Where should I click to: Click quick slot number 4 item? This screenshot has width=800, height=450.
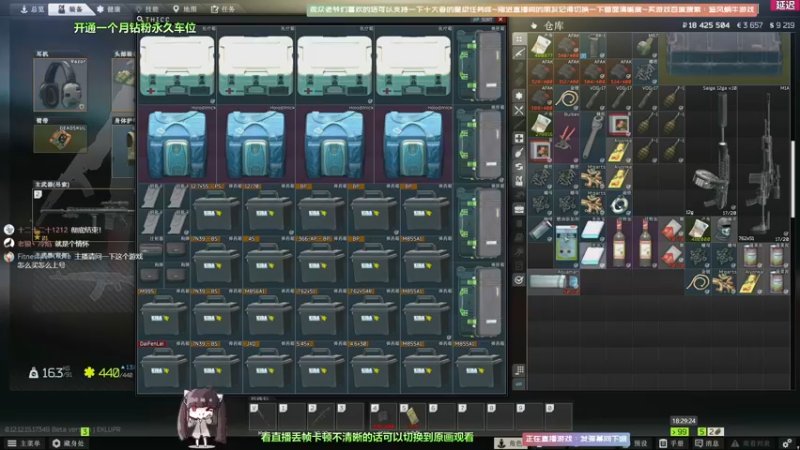(383, 416)
